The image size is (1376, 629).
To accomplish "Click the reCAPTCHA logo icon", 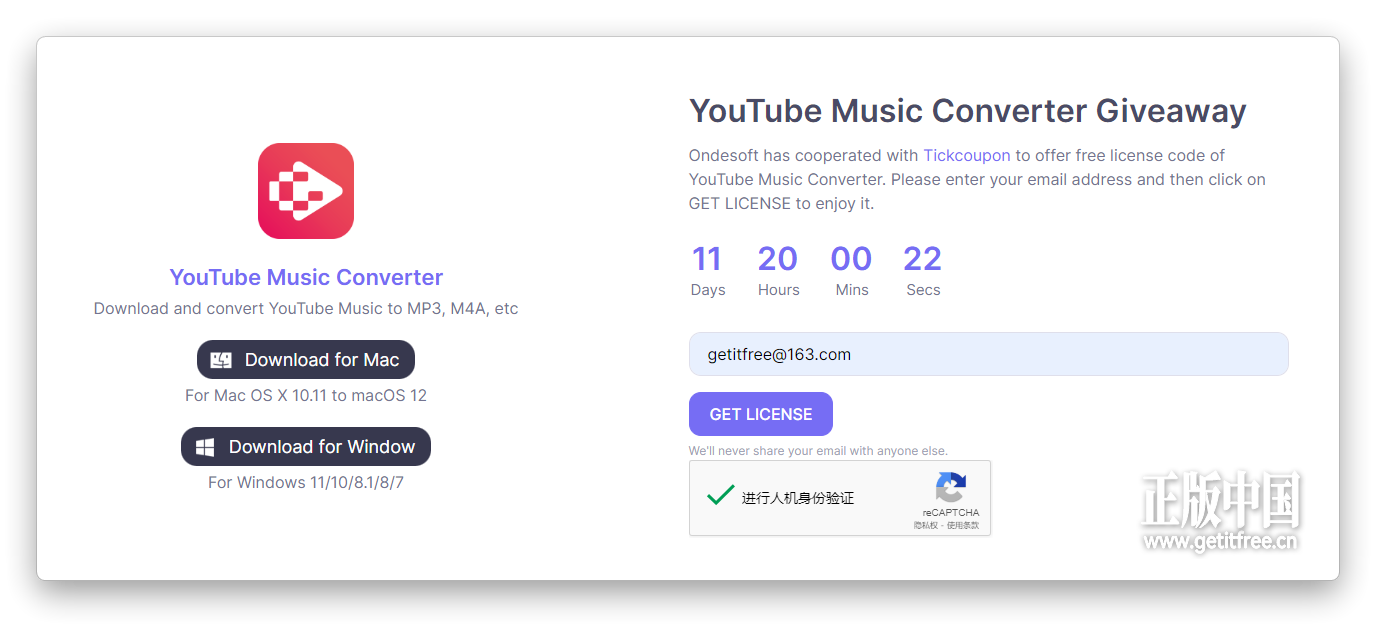I will point(950,488).
